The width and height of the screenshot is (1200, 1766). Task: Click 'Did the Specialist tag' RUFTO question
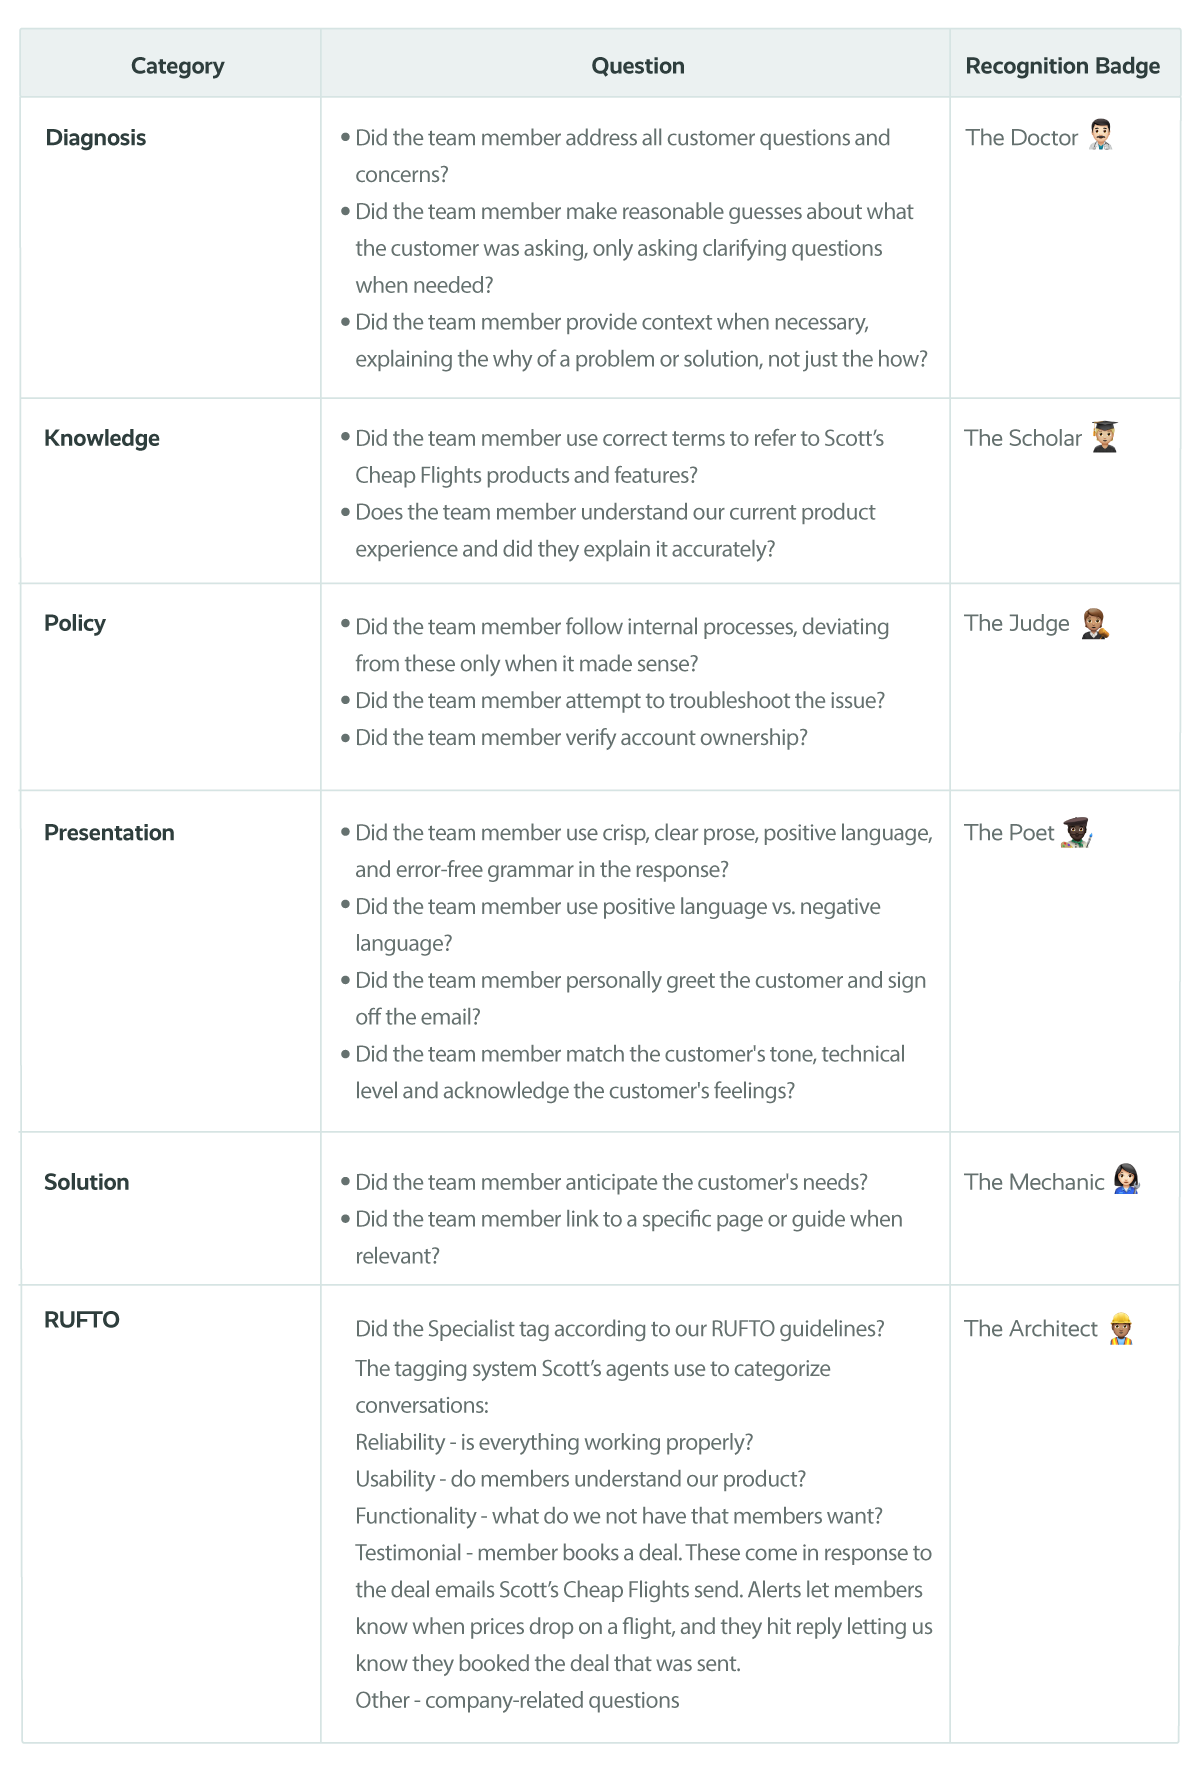(620, 1329)
